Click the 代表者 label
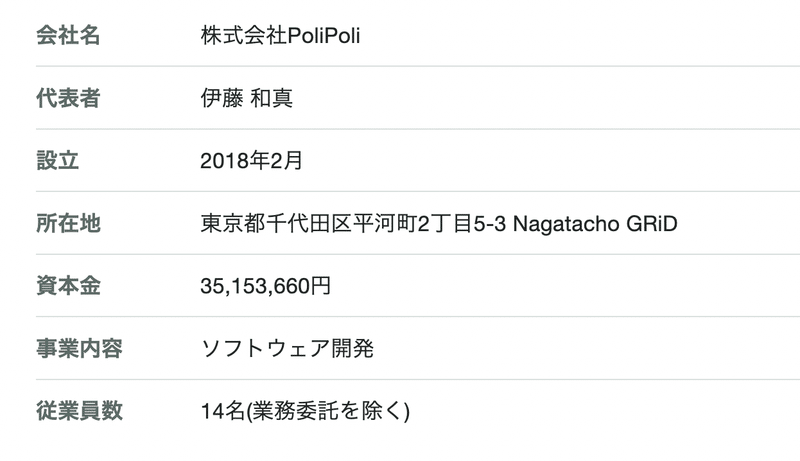800x461 pixels. pyautogui.click(x=68, y=98)
